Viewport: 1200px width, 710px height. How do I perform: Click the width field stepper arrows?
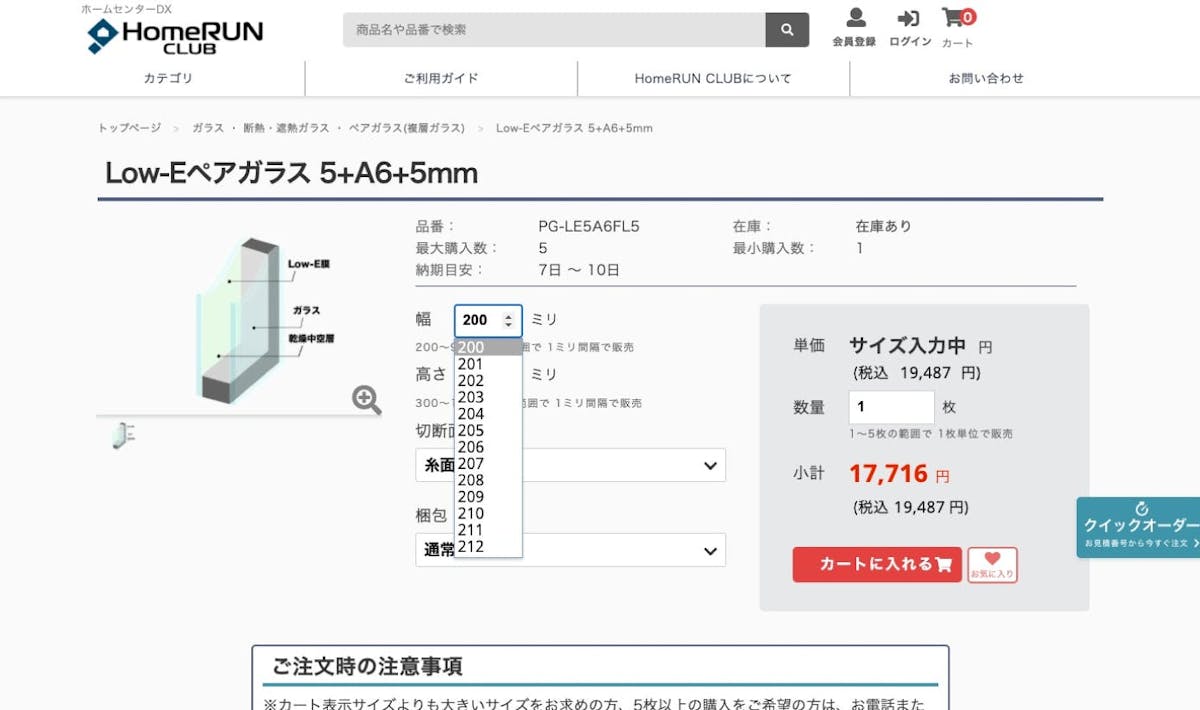[x=509, y=321]
